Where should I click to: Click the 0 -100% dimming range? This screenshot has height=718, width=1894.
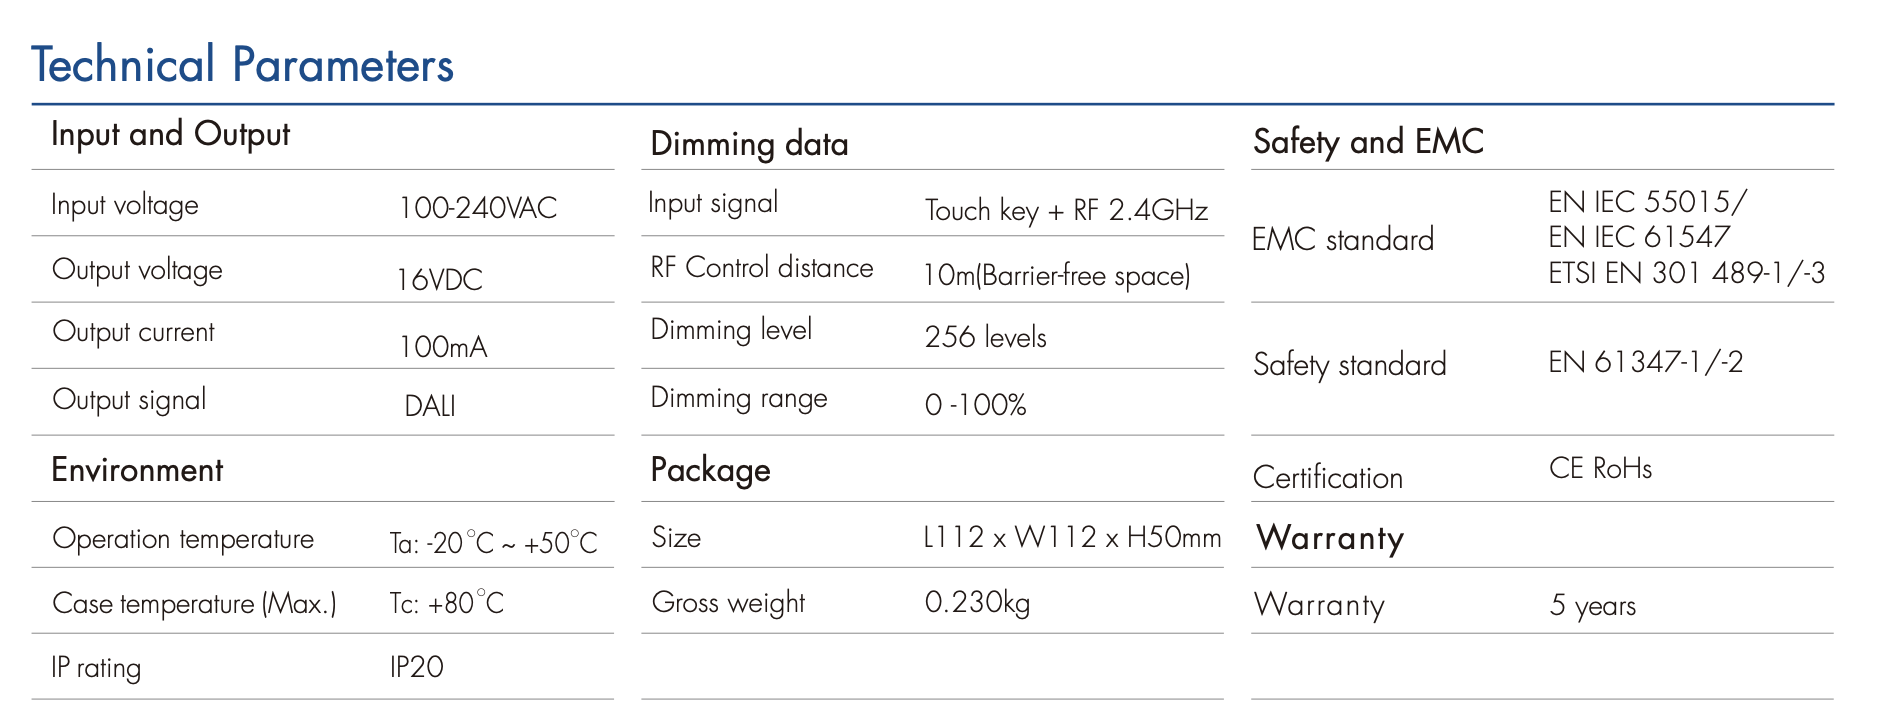[975, 405]
